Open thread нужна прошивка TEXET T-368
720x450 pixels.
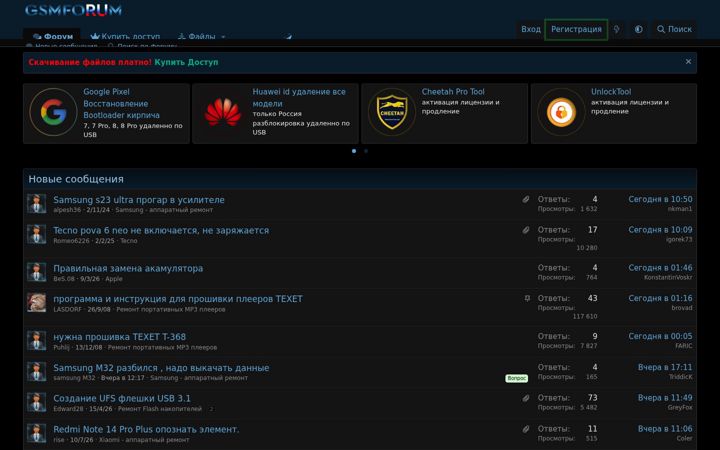pos(119,337)
